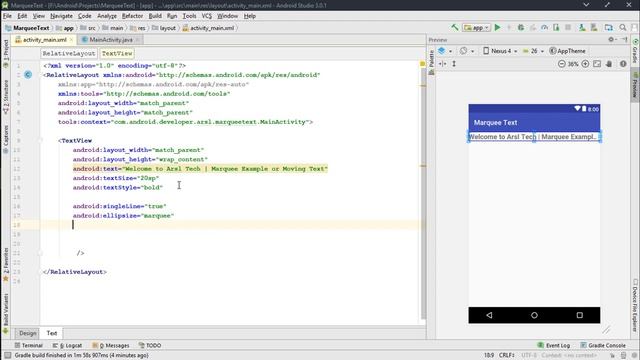Open the Gradle side tool window
This screenshot has height=360, width=640.
[635, 51]
